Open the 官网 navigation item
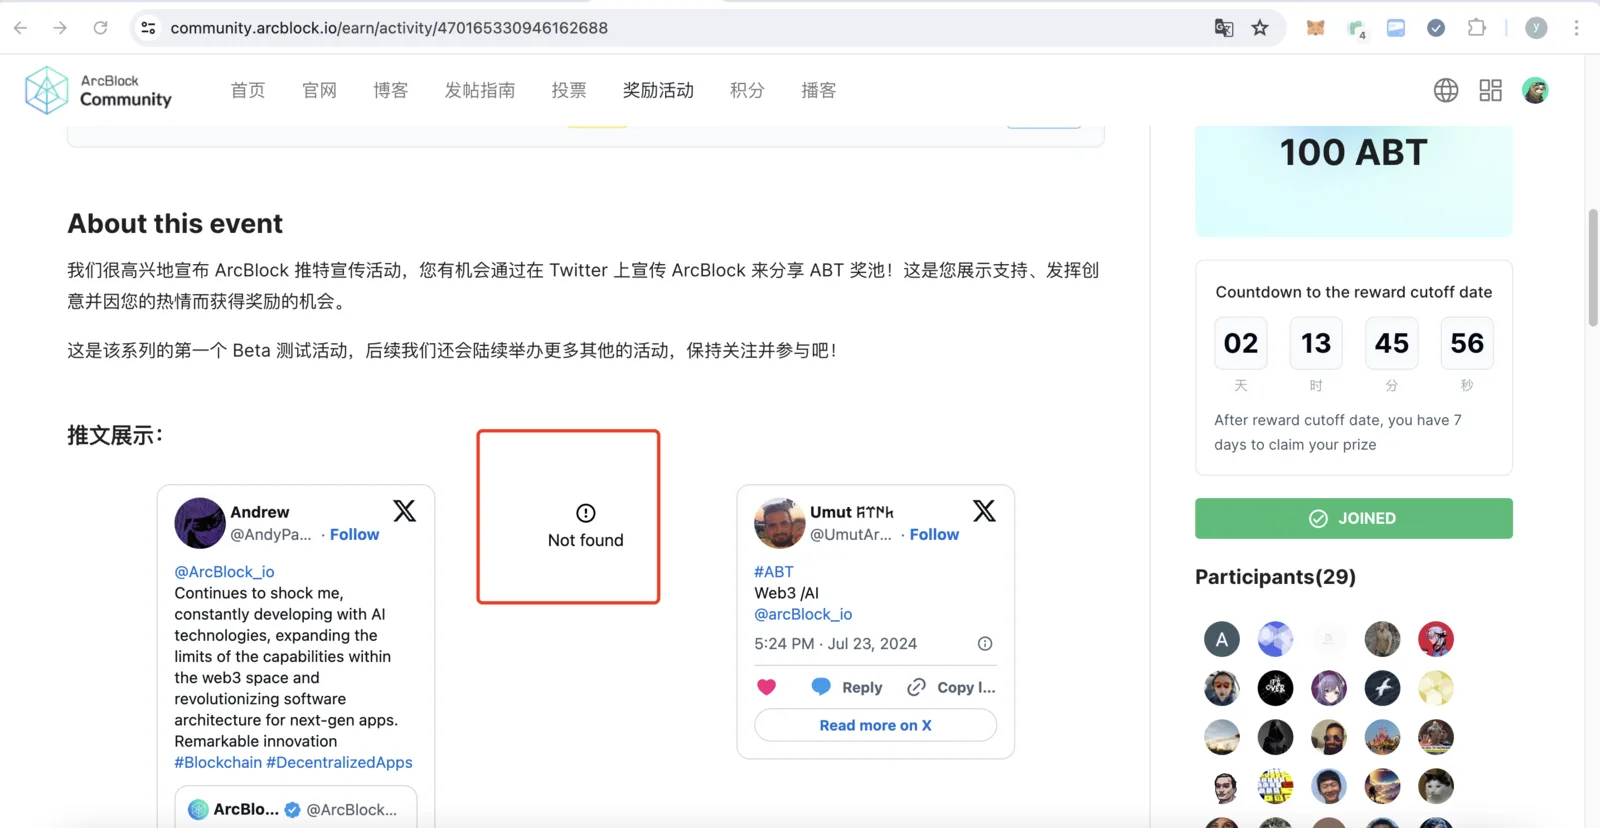 pyautogui.click(x=319, y=90)
